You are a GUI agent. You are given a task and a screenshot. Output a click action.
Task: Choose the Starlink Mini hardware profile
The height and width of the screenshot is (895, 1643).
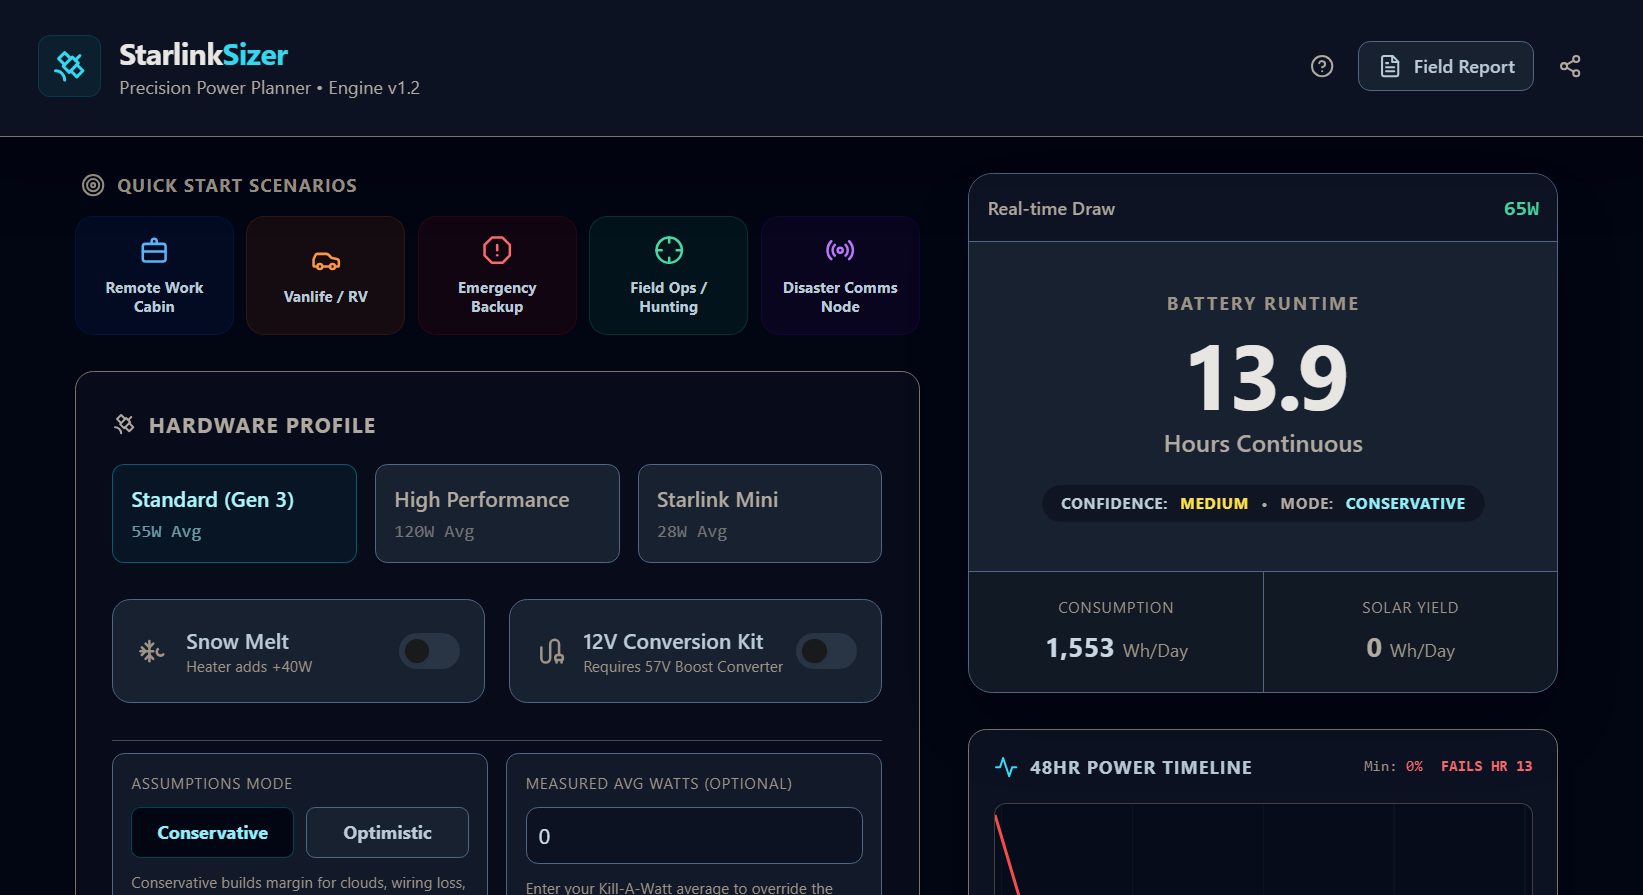click(760, 513)
